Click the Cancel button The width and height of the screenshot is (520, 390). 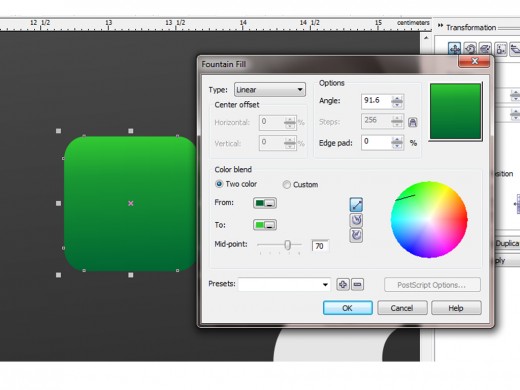click(402, 308)
